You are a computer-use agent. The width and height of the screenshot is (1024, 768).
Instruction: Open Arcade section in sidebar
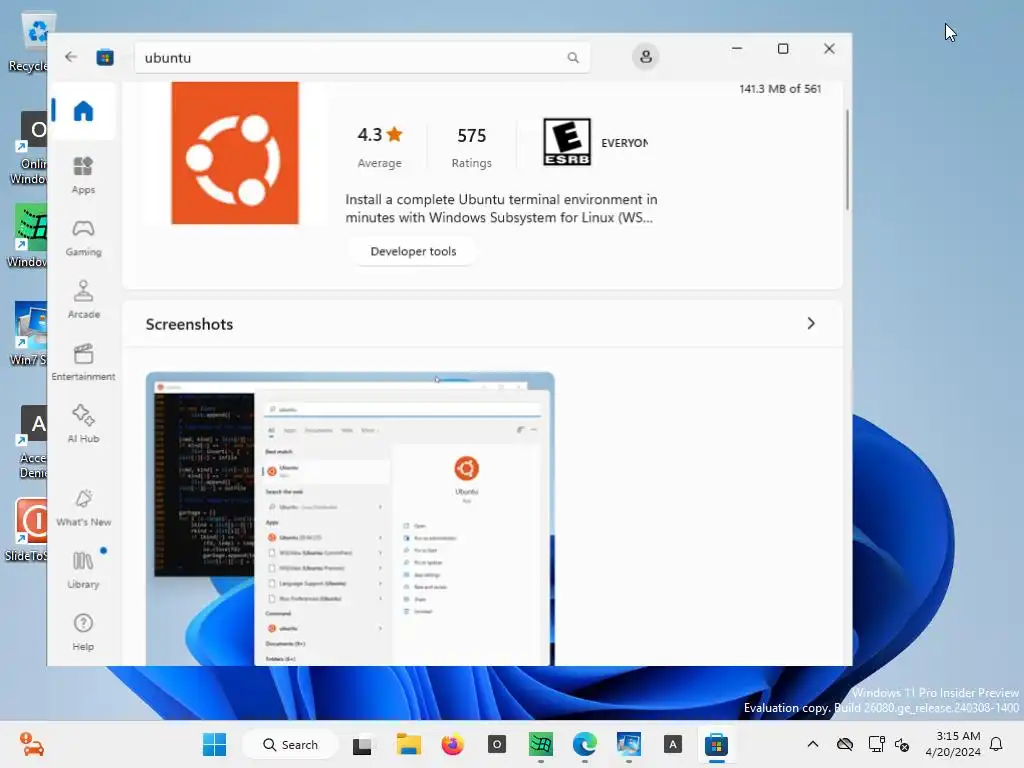point(83,300)
